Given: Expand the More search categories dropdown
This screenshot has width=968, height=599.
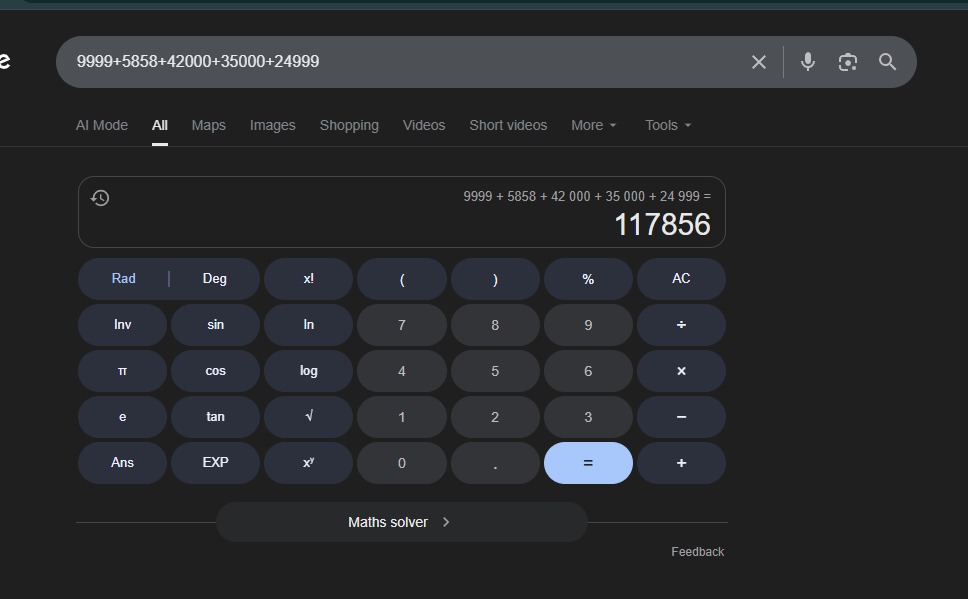Looking at the screenshot, I should pos(593,125).
